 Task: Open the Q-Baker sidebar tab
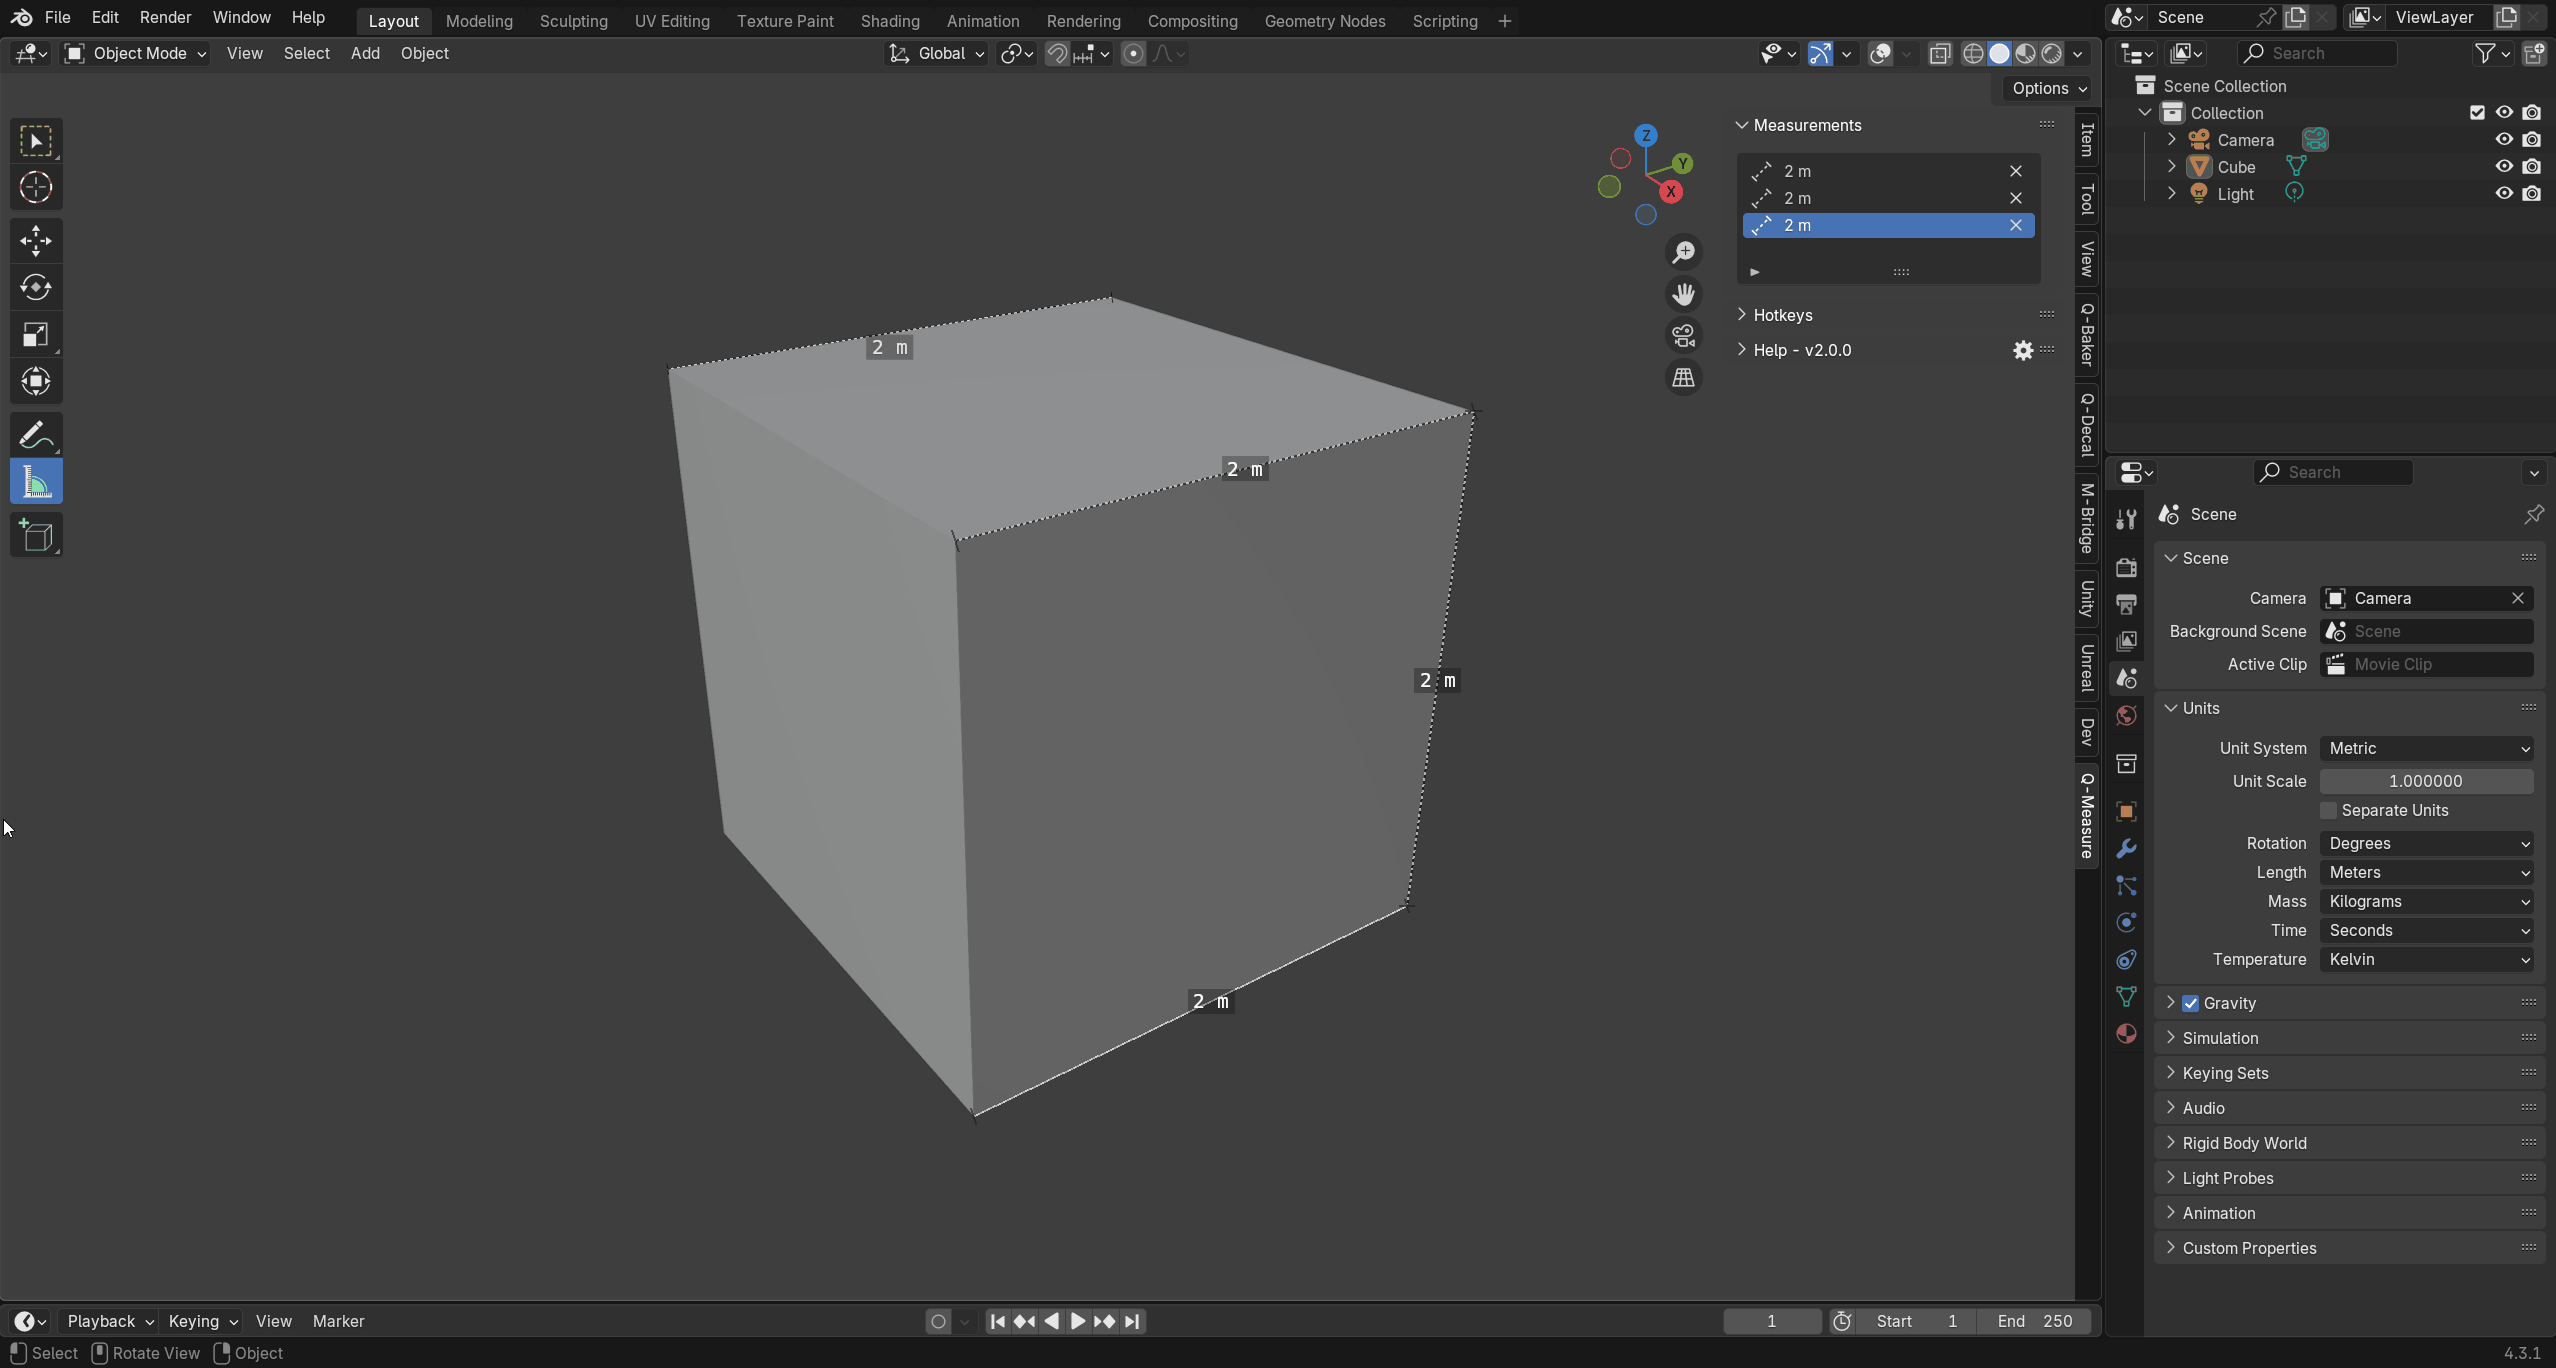(x=2087, y=335)
